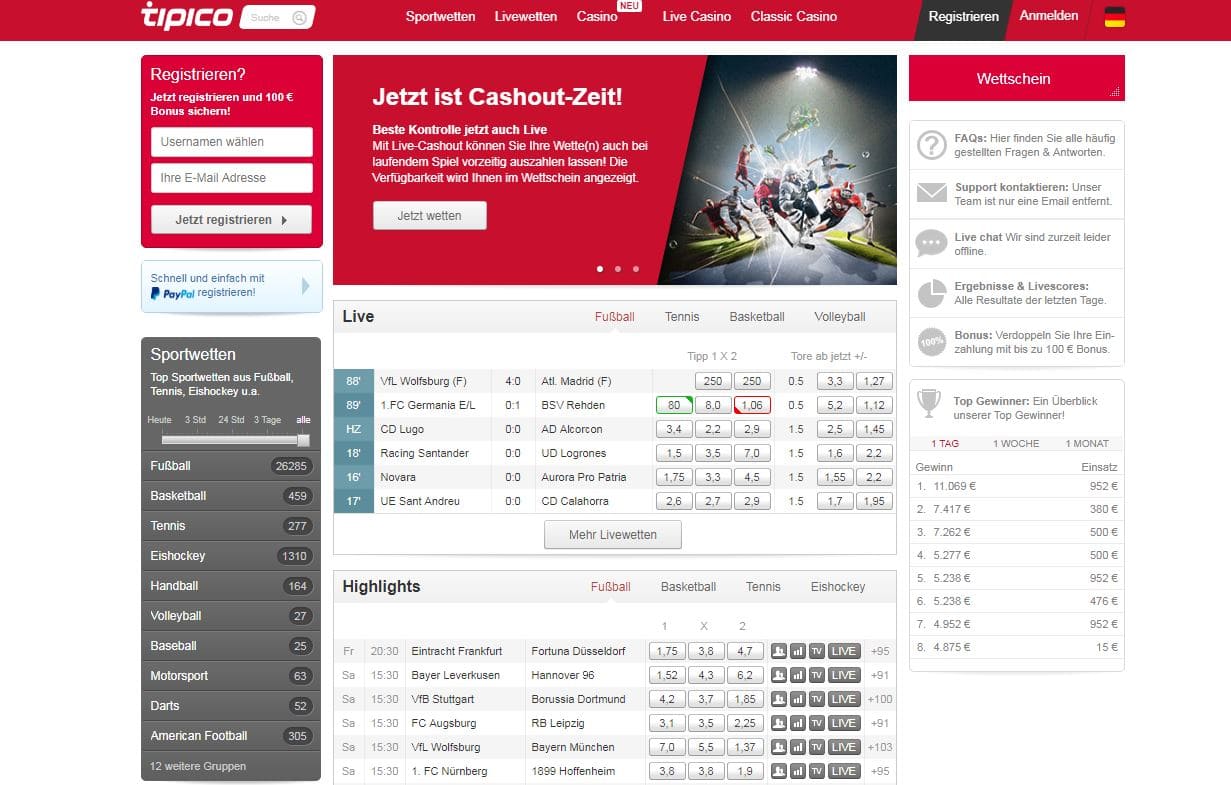This screenshot has height=785, width=1231.
Task: Select 3 Tage time filter
Action: click(267, 420)
